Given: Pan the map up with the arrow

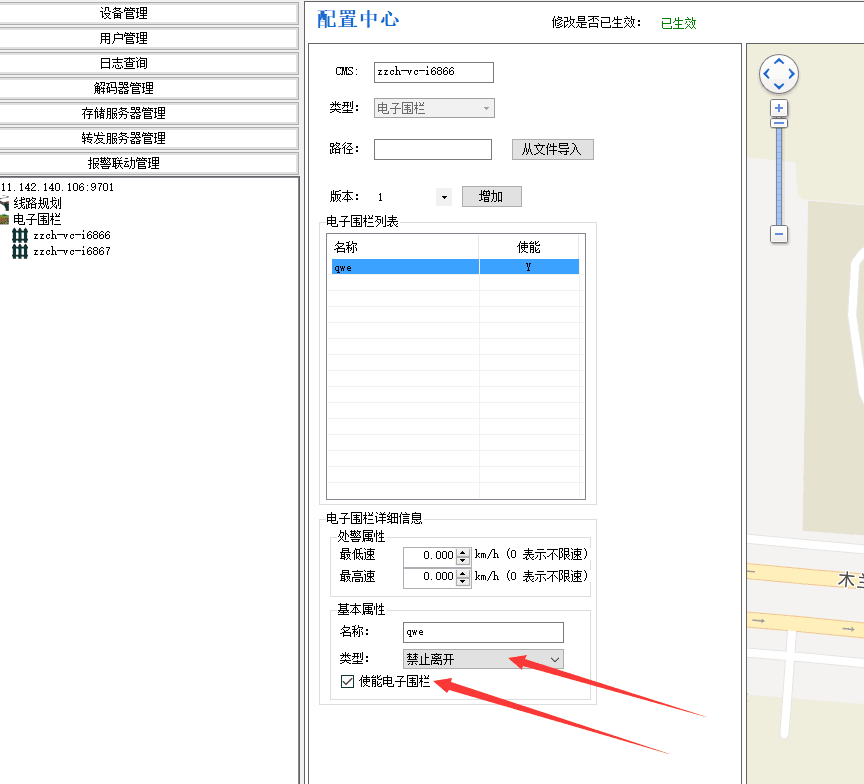Looking at the screenshot, I should [x=779, y=63].
